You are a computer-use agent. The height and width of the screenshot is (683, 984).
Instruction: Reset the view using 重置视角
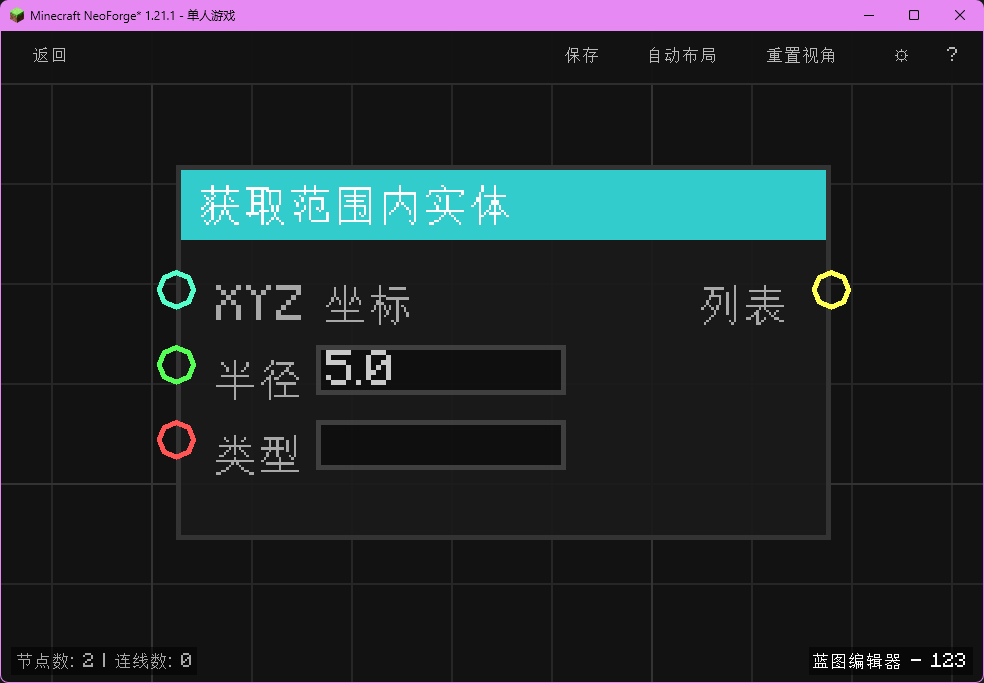[801, 56]
